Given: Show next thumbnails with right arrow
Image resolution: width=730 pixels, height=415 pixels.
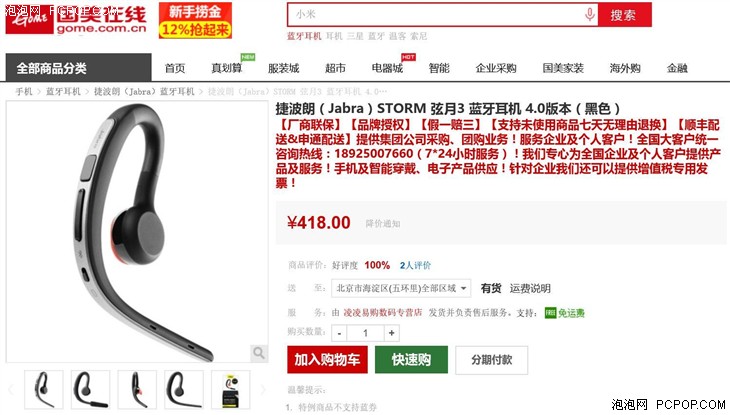Looking at the screenshot, I should (263, 390).
